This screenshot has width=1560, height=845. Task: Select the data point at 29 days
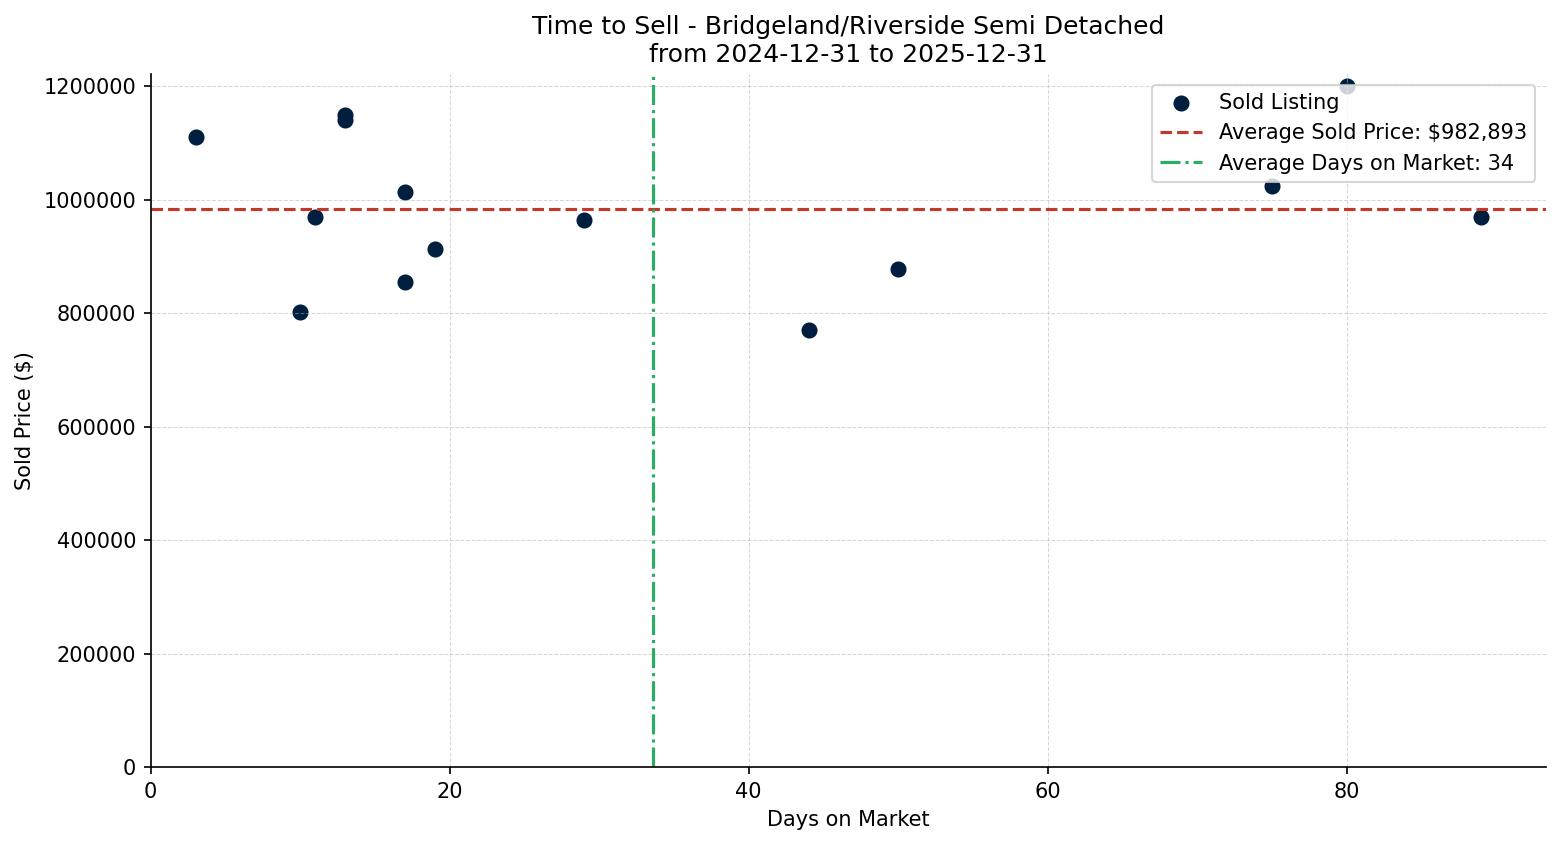pos(584,220)
